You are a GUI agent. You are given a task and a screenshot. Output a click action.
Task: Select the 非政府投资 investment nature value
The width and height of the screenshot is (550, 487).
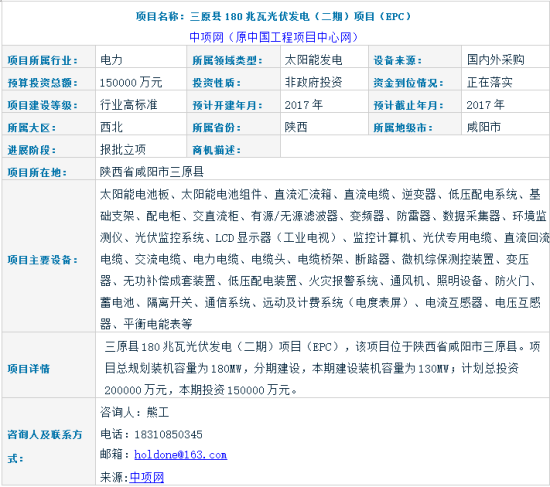(313, 82)
